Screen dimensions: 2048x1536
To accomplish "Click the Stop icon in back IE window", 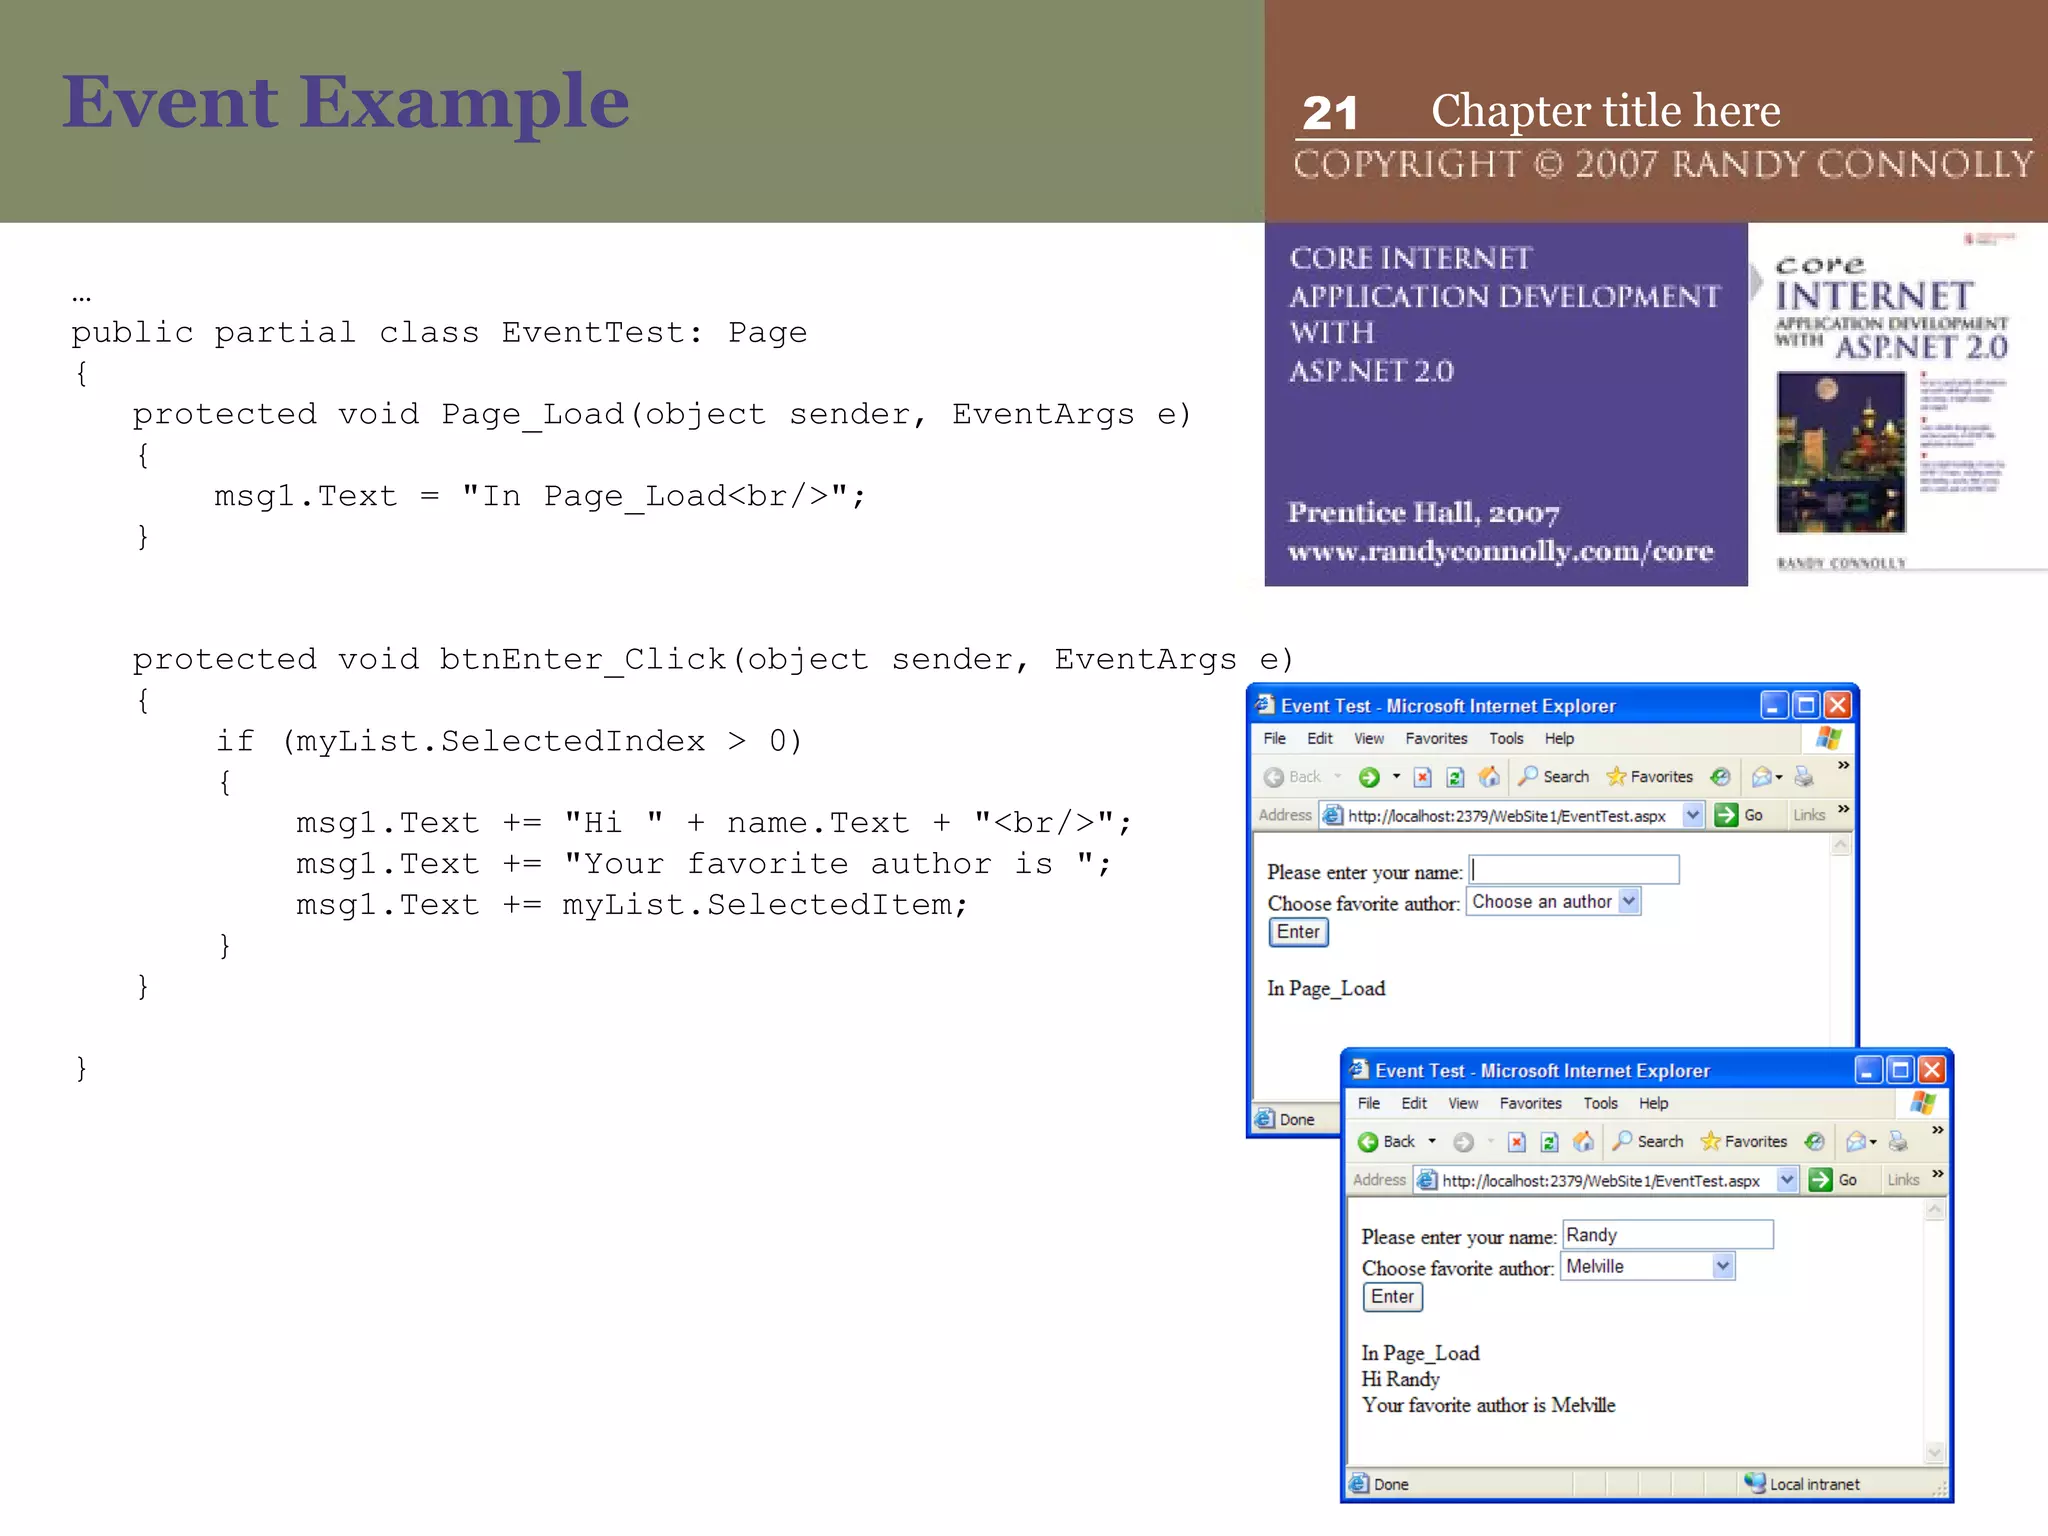I will coord(1423,777).
